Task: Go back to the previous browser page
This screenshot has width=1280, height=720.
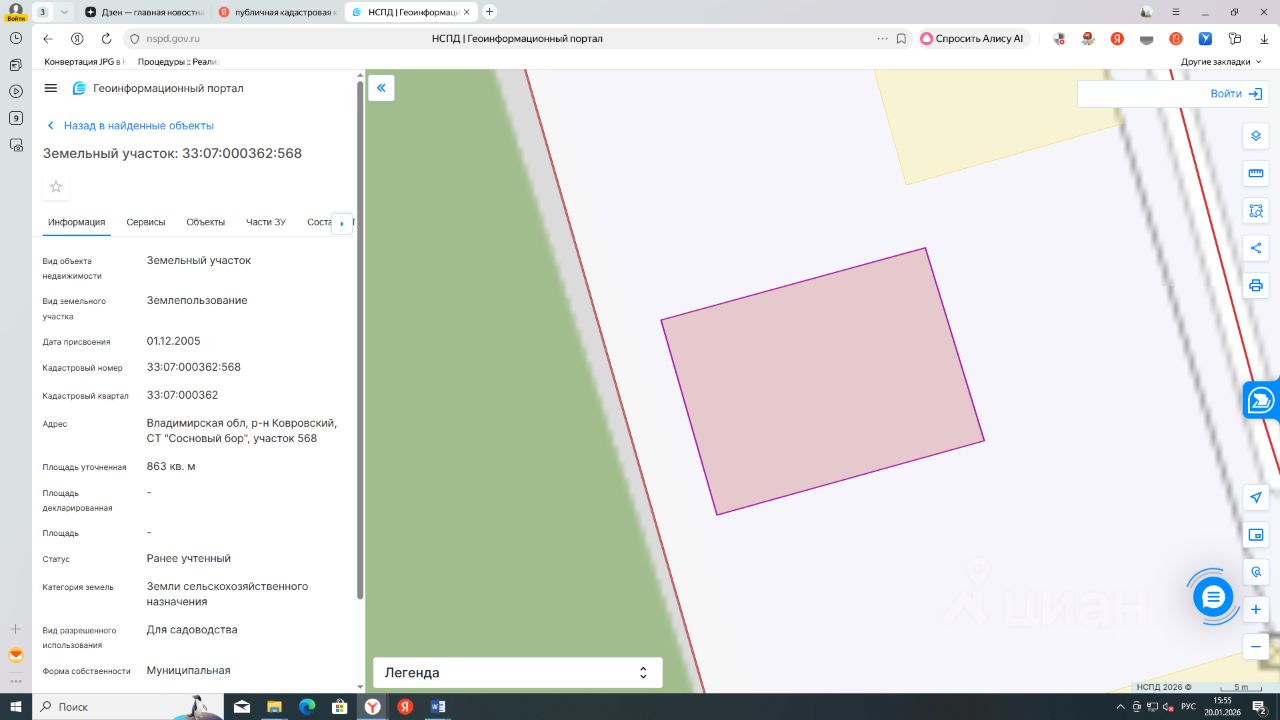Action: pos(48,39)
